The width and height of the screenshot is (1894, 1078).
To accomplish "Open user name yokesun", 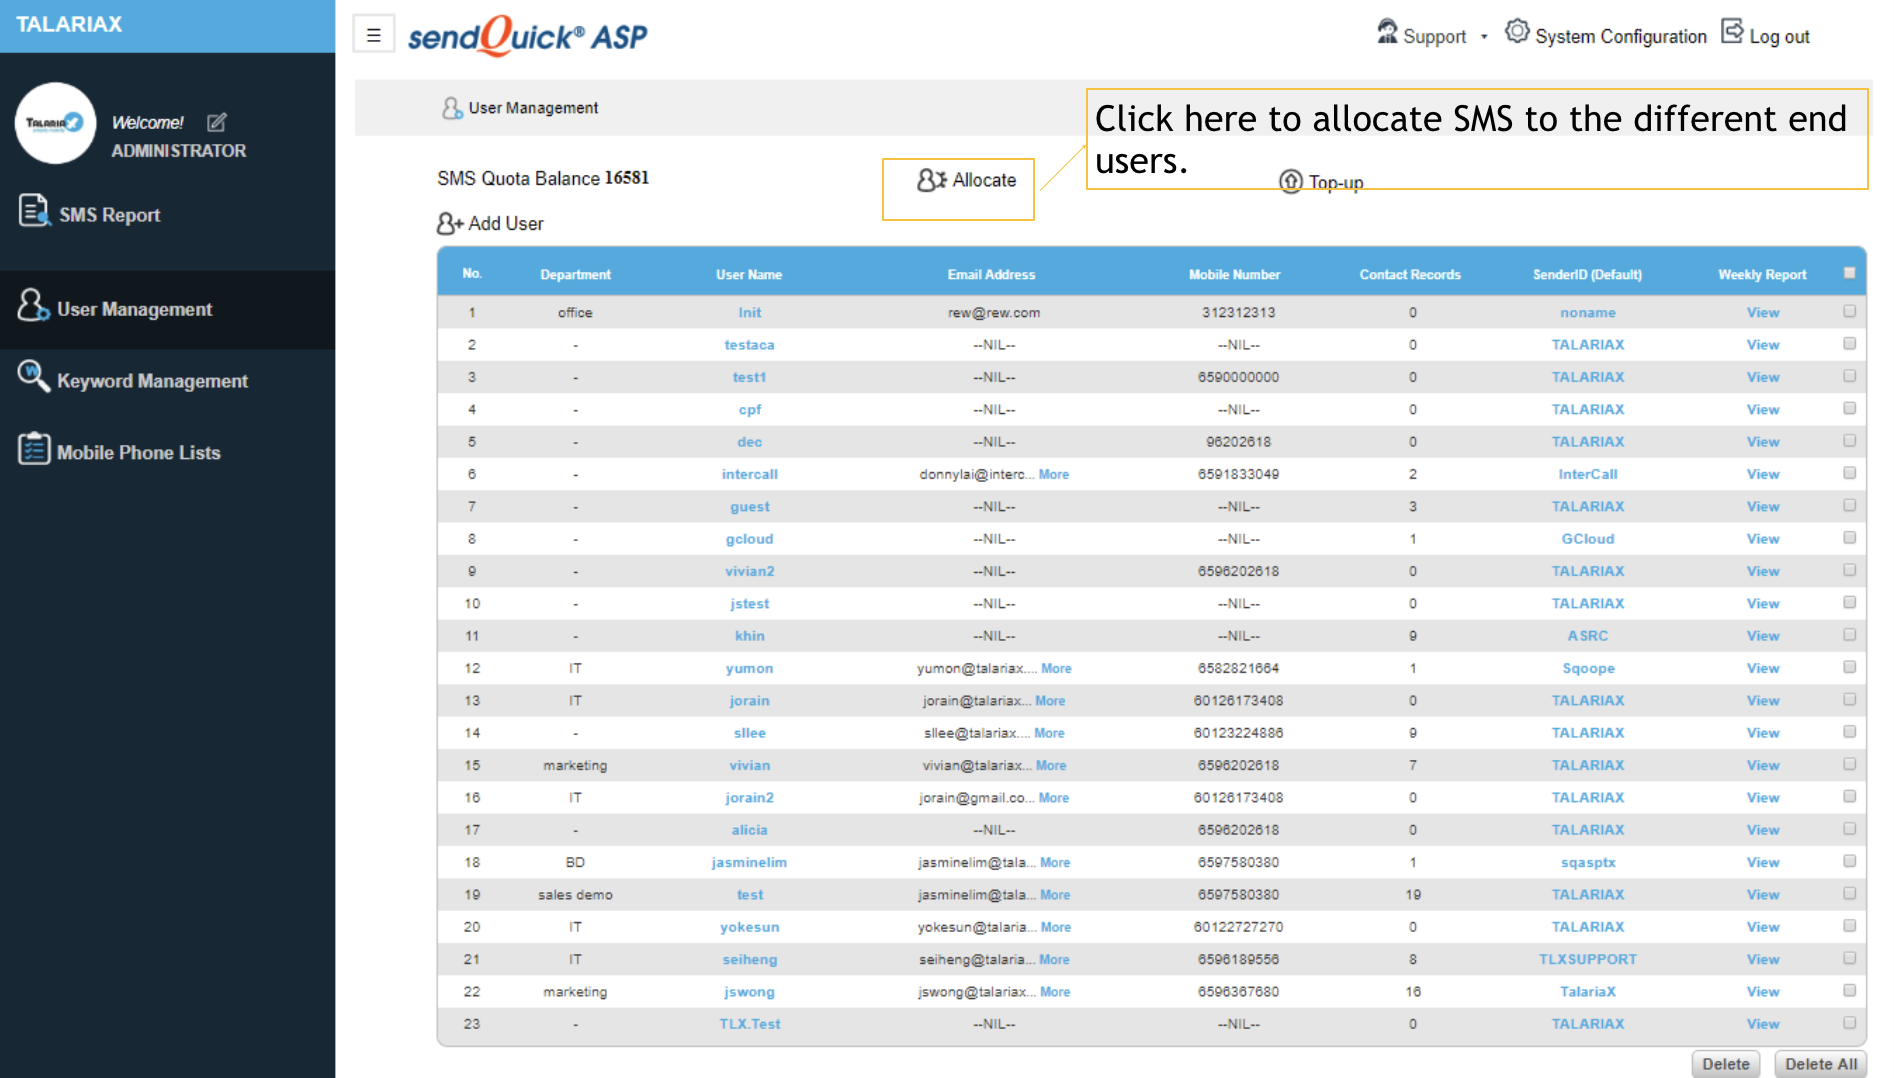I will pyautogui.click(x=750, y=927).
